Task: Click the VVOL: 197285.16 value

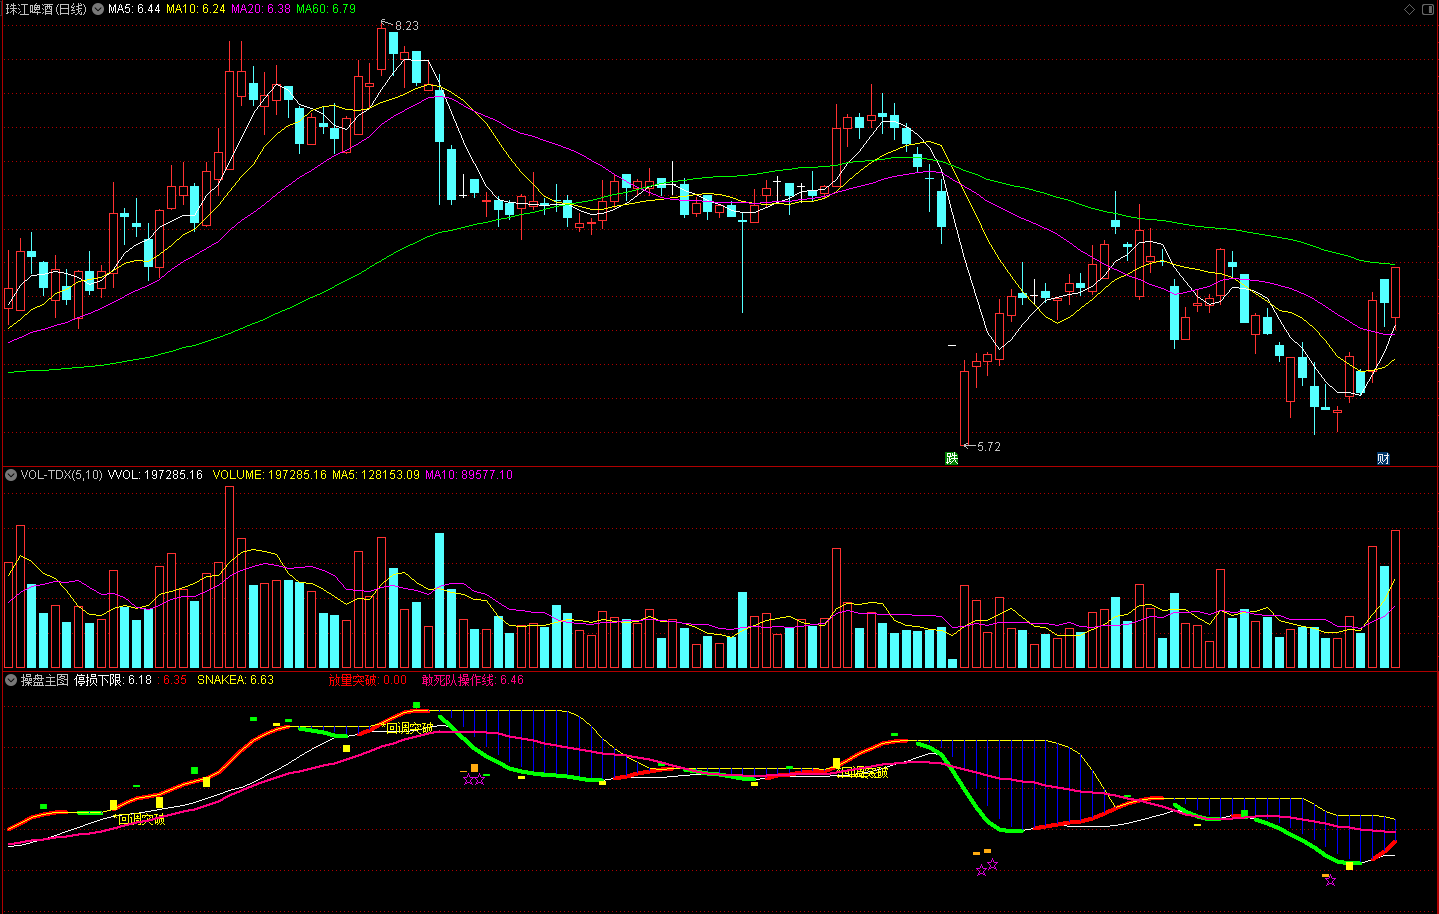Action: coord(155,475)
